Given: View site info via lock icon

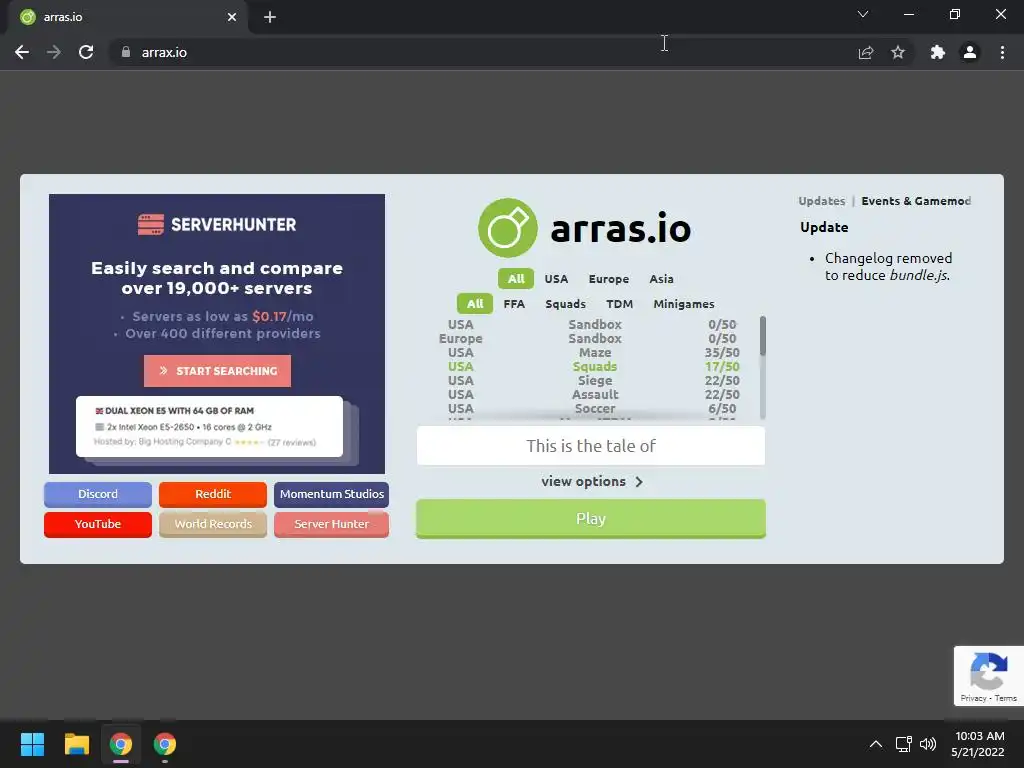Looking at the screenshot, I should click(125, 52).
